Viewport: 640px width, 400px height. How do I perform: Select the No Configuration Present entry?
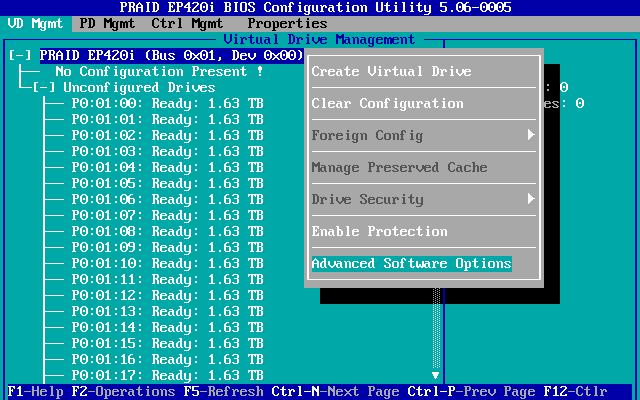pos(159,71)
